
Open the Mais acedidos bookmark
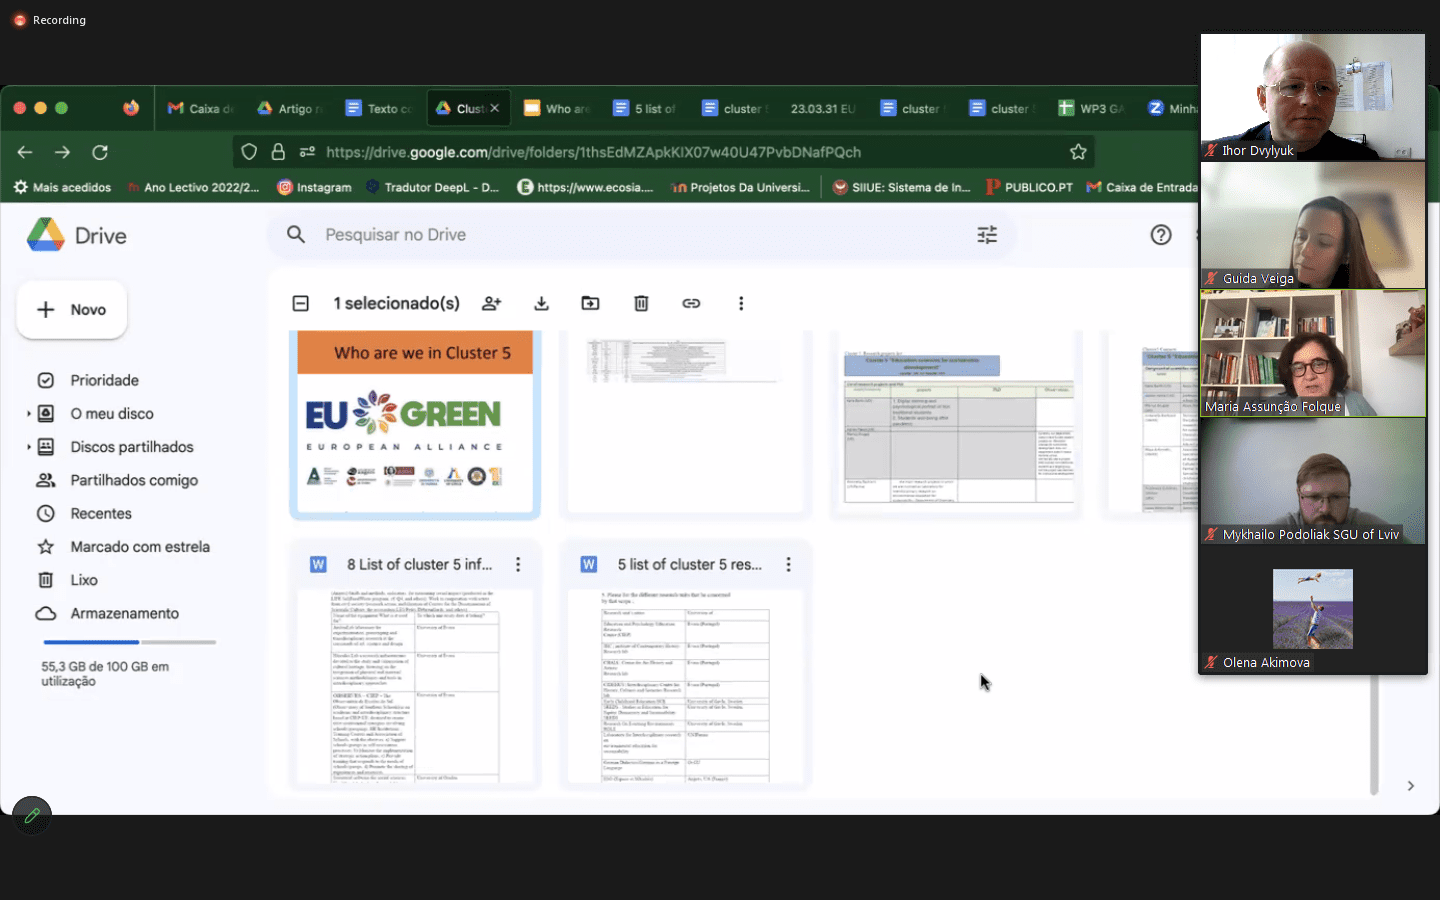[x=62, y=187]
